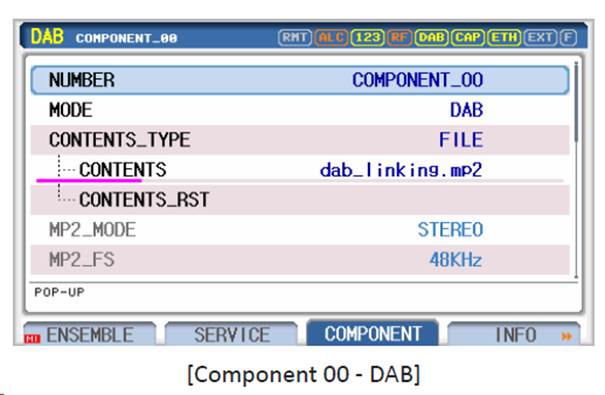This screenshot has height=395, width=605.
Task: Click the vertical scrollbar of parameter list
Action: pyautogui.click(x=576, y=170)
